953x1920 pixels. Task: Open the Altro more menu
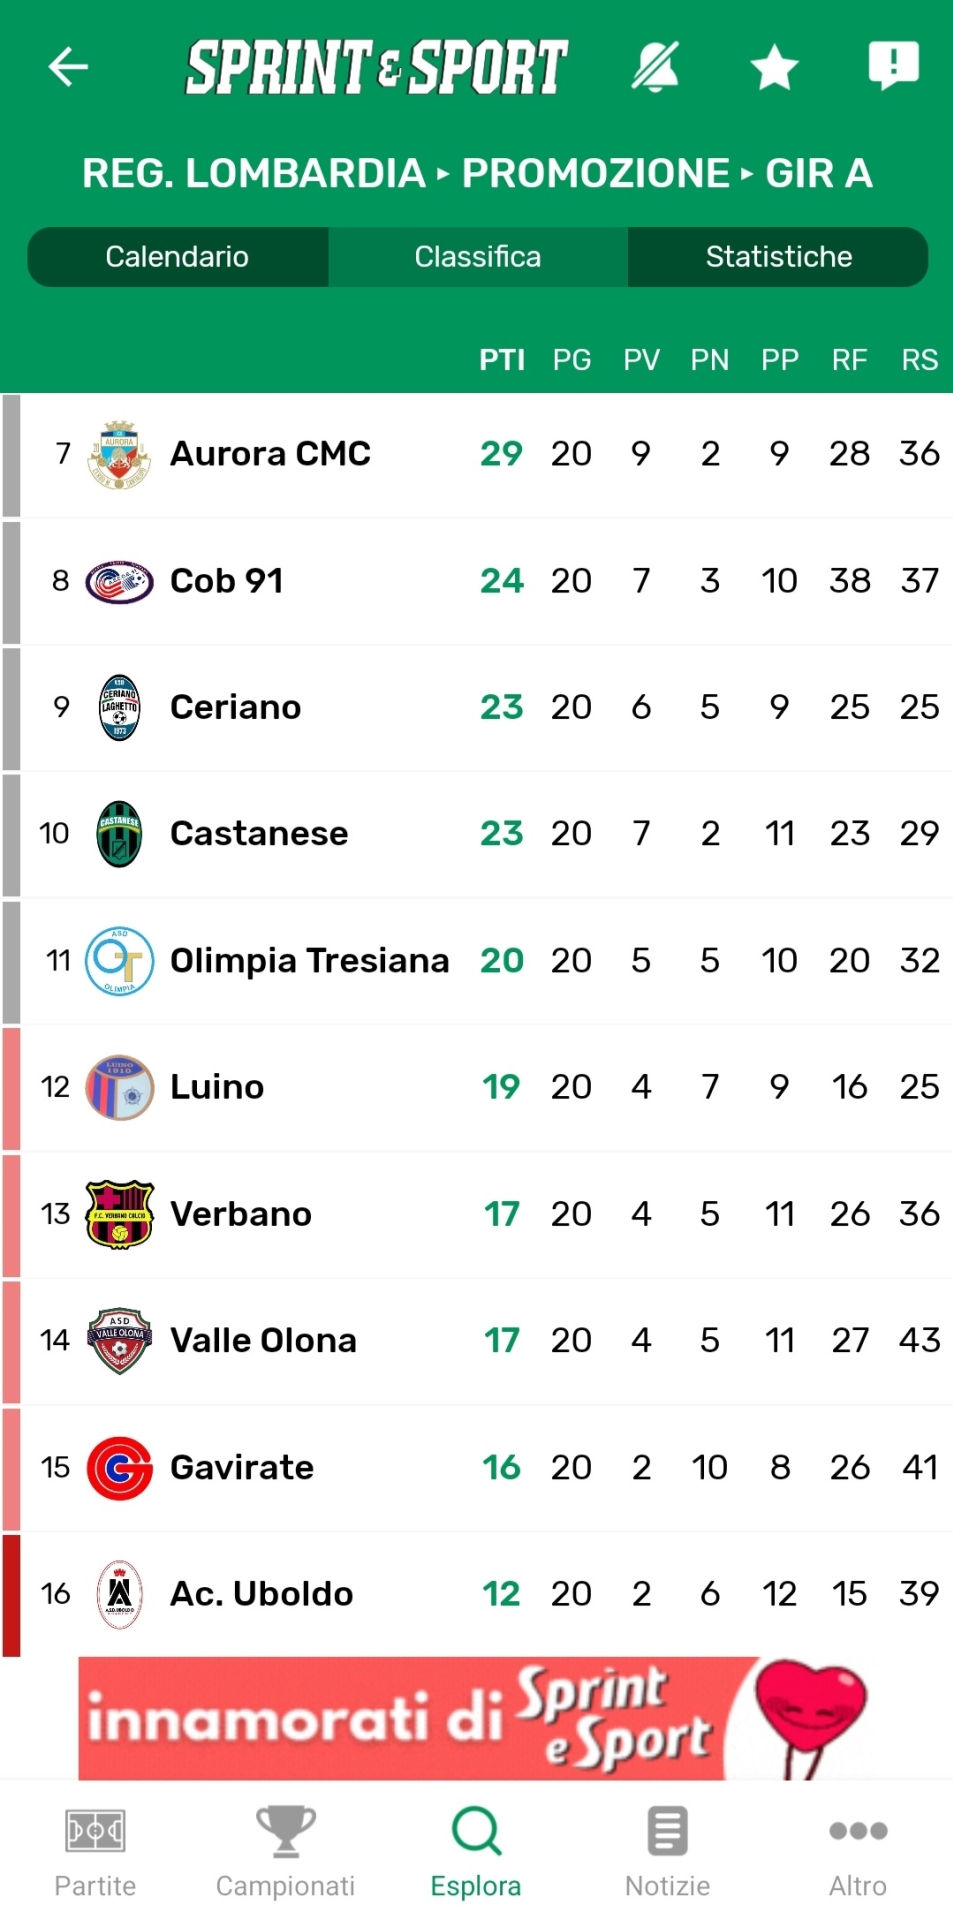858,1851
